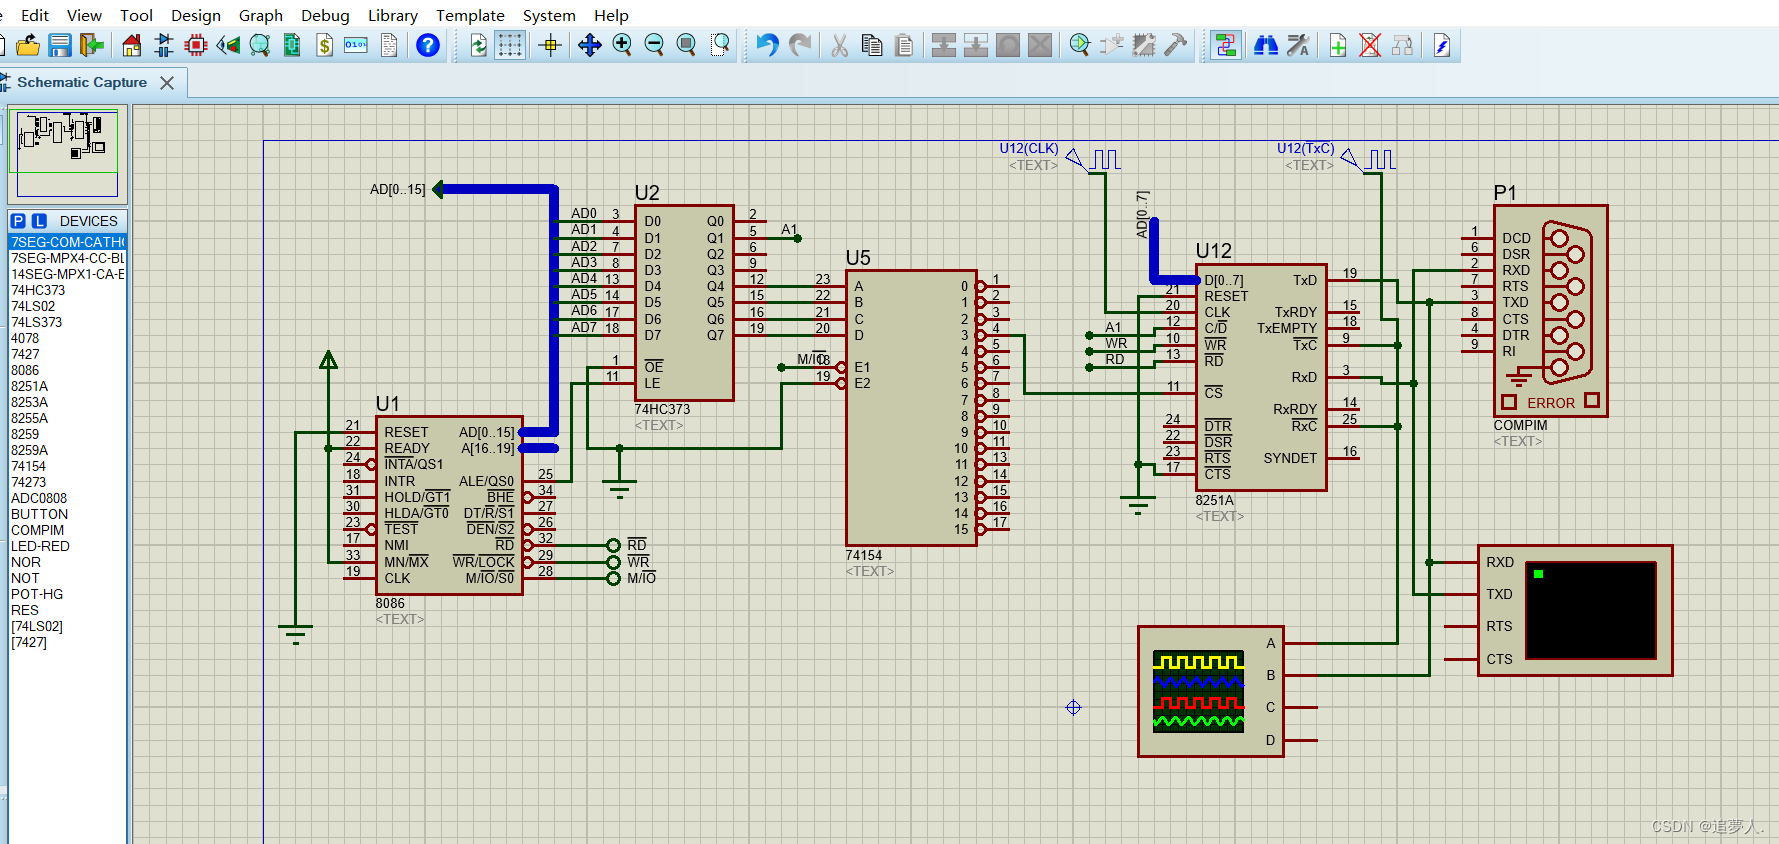Open the Template menu
1779x844 pixels.
(470, 15)
